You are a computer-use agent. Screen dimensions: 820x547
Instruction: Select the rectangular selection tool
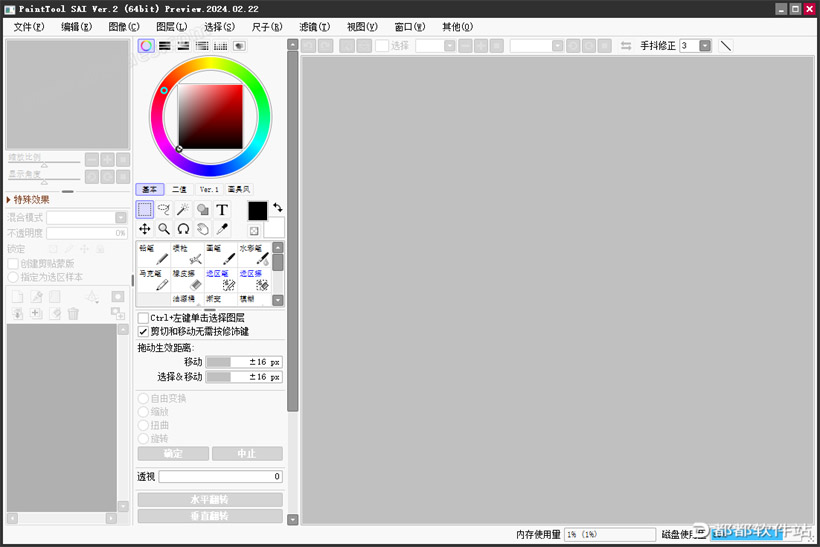145,210
